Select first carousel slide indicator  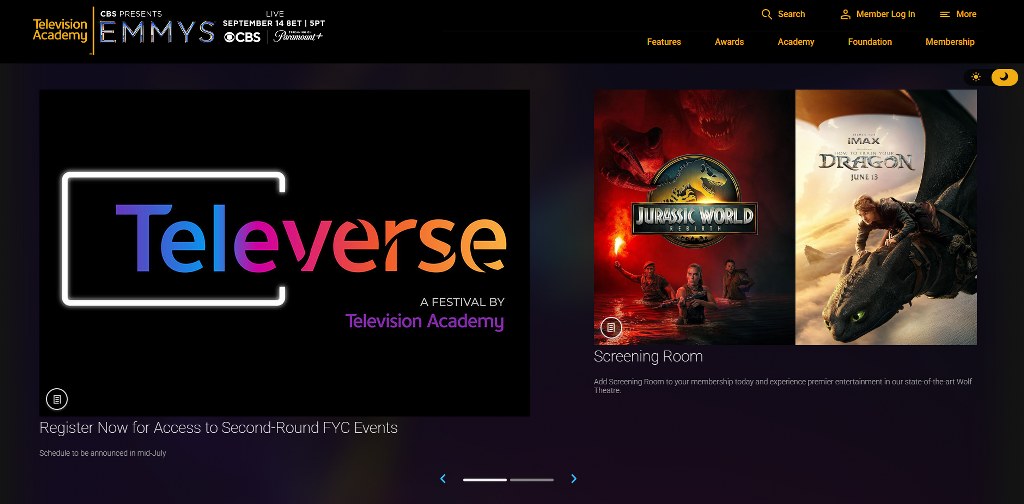[x=485, y=480]
